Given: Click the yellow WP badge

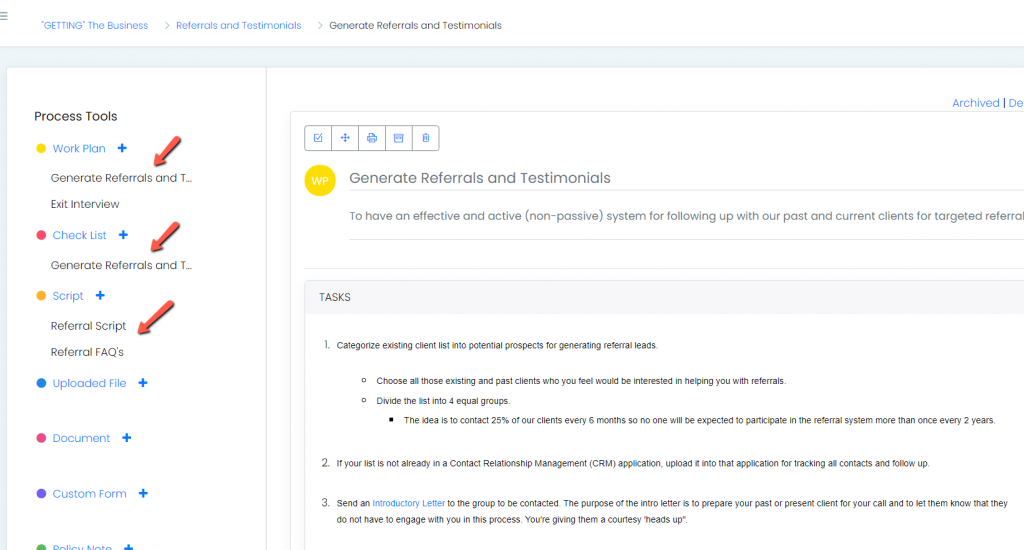Looking at the screenshot, I should (x=320, y=181).
